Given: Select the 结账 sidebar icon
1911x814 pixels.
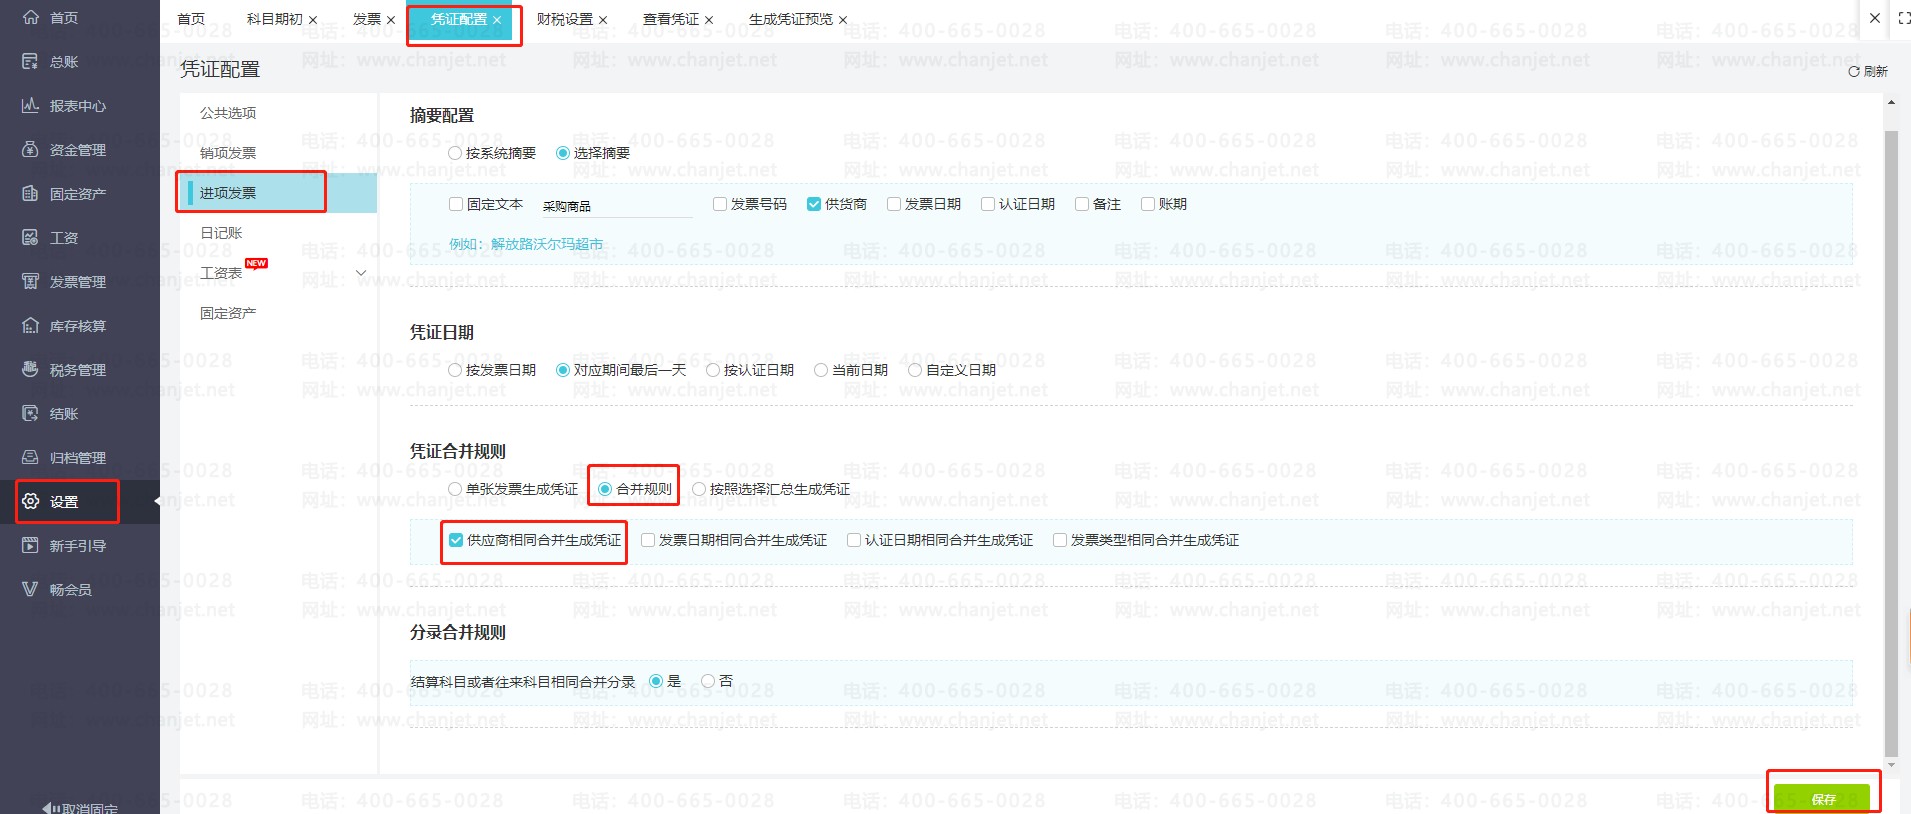Looking at the screenshot, I should 31,413.
